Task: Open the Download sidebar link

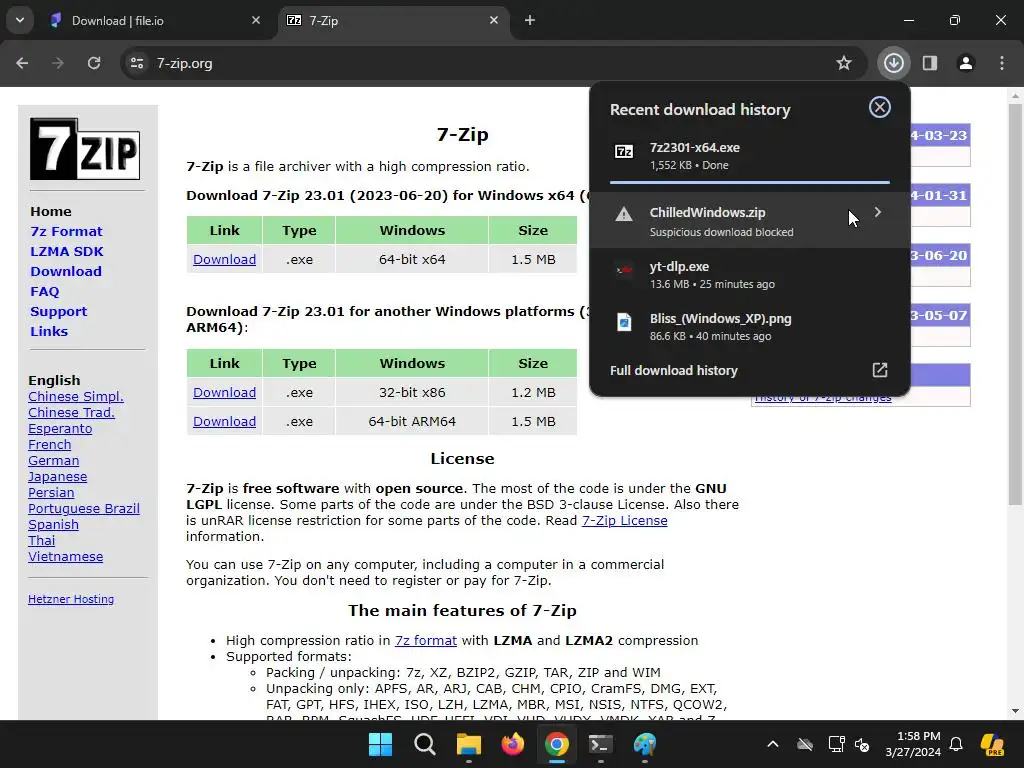Action: (66, 272)
